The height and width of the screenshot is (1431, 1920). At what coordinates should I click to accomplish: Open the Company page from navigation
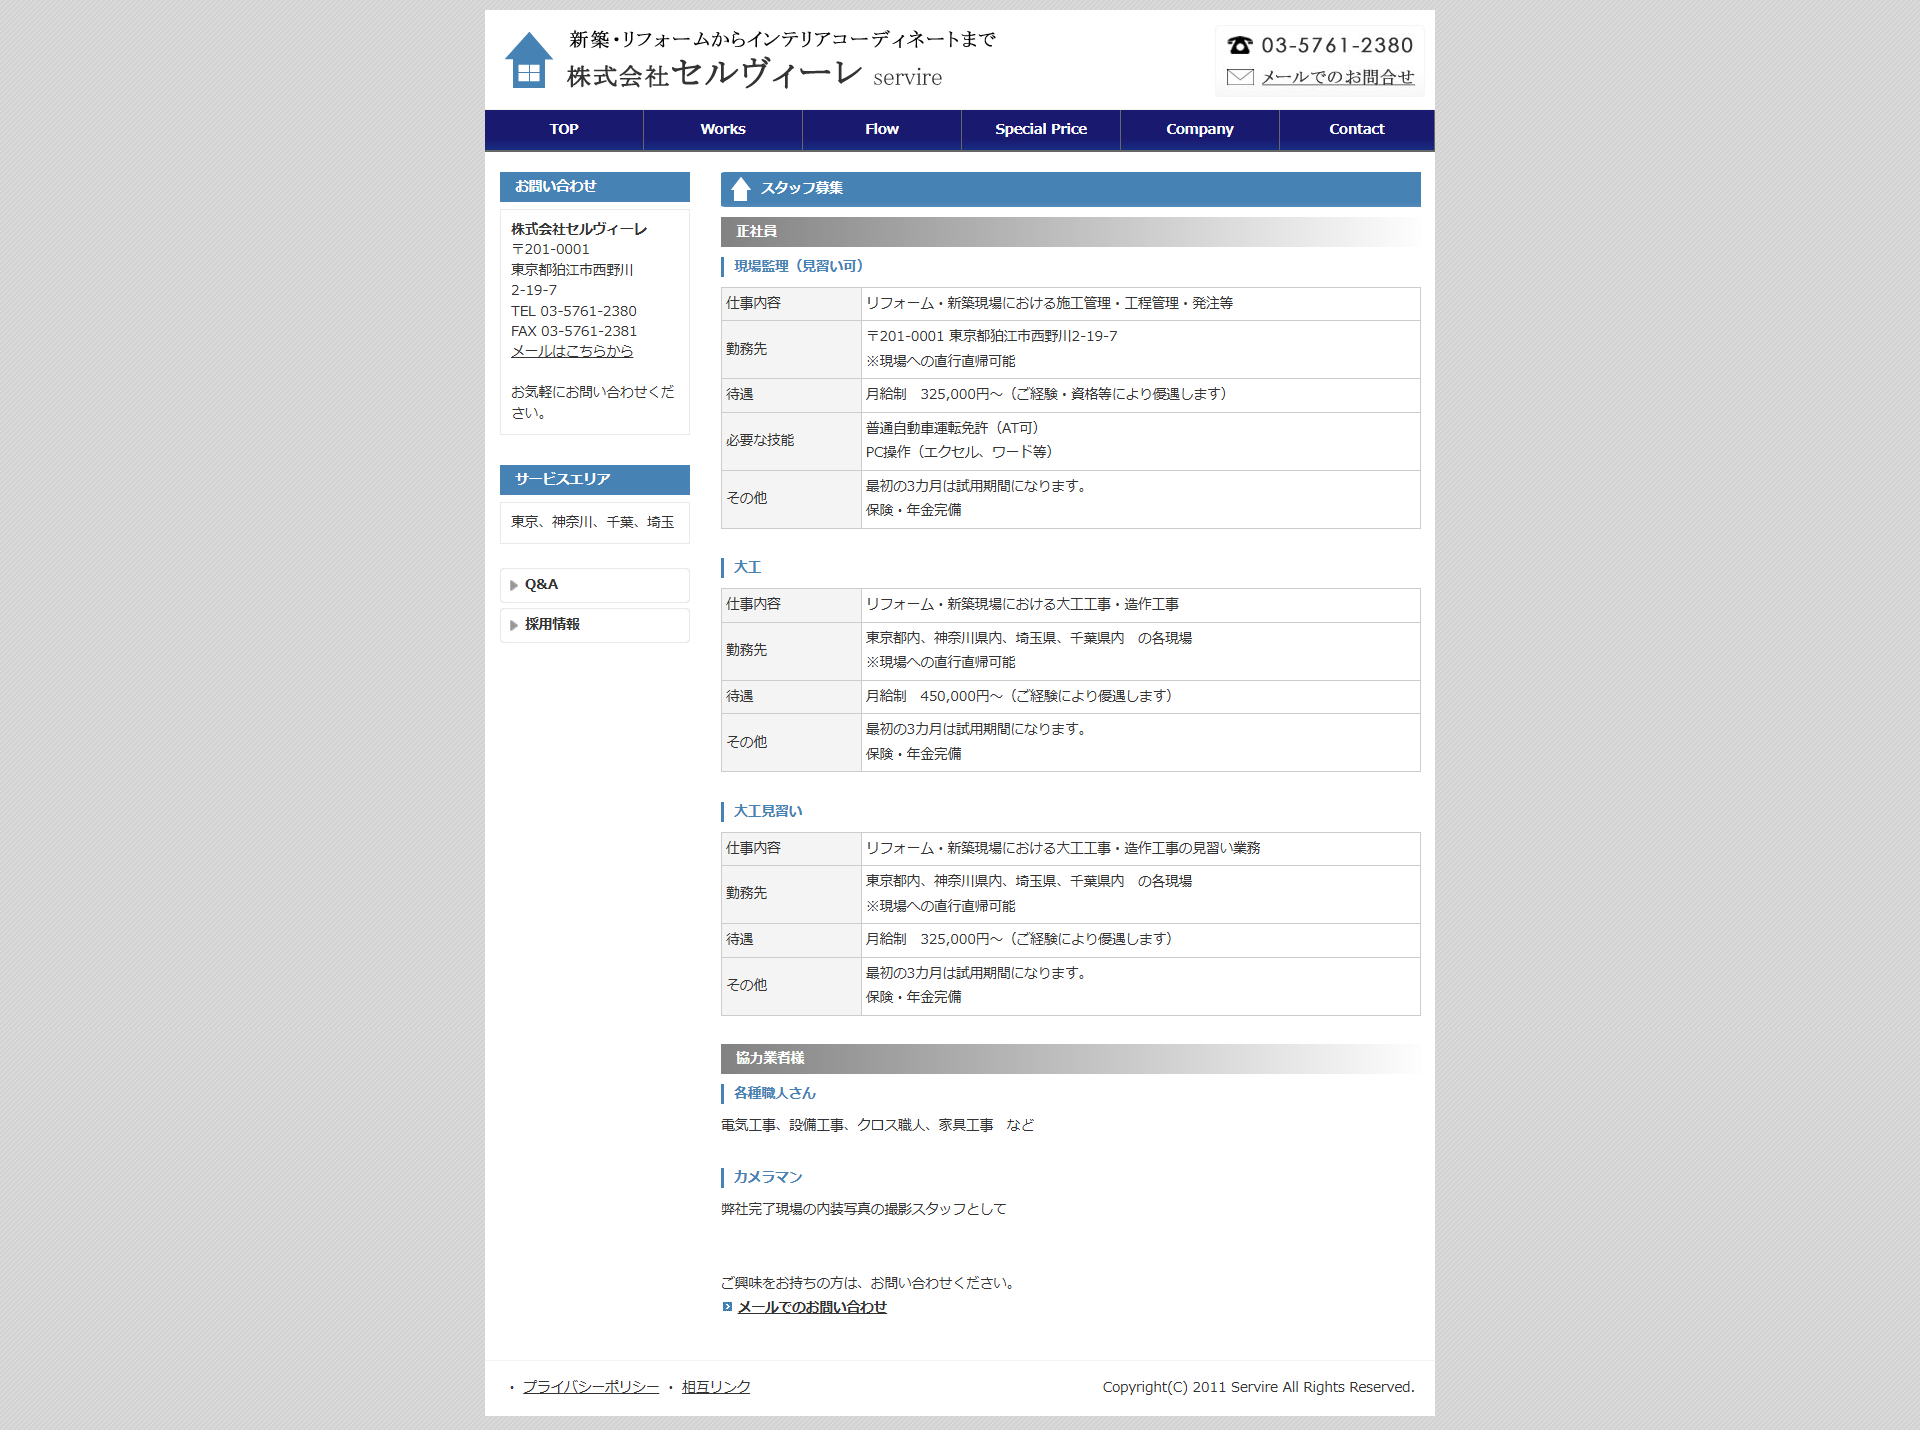(1199, 130)
